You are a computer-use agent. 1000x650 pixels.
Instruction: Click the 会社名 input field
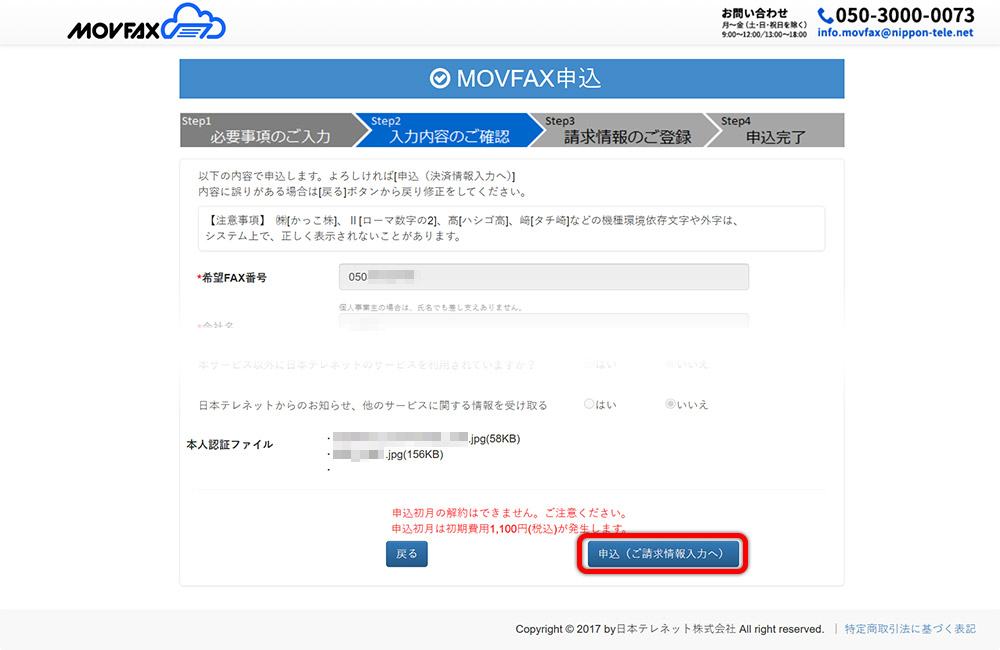(x=543, y=324)
